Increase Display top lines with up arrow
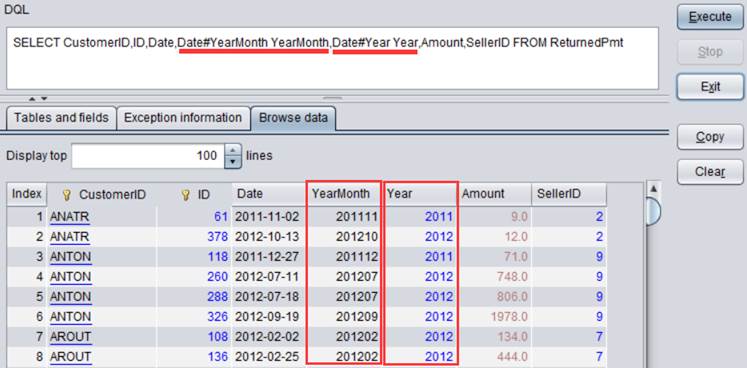Viewport: 747px width, 368px height. click(x=232, y=150)
